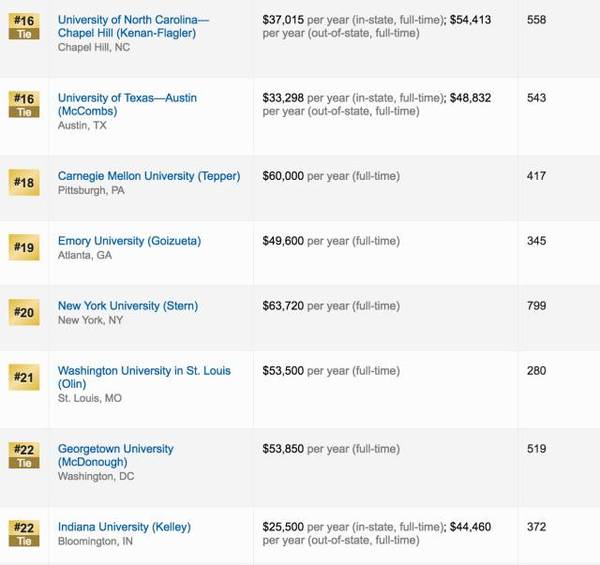
Task: Click #16 Tie badge beside North Carolina
Action: click(x=24, y=26)
